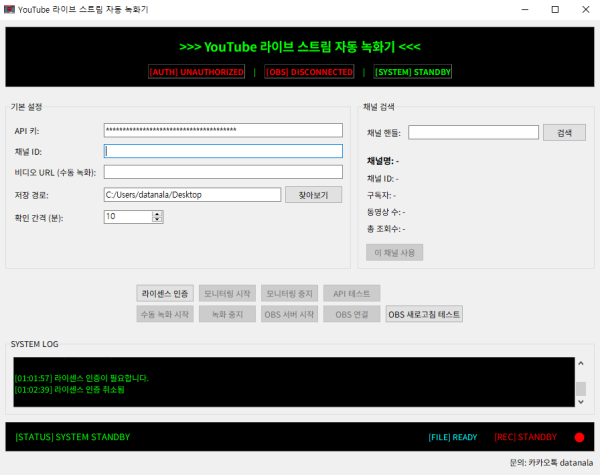Click the OBS 새로고침 테스트 button

tap(424, 314)
